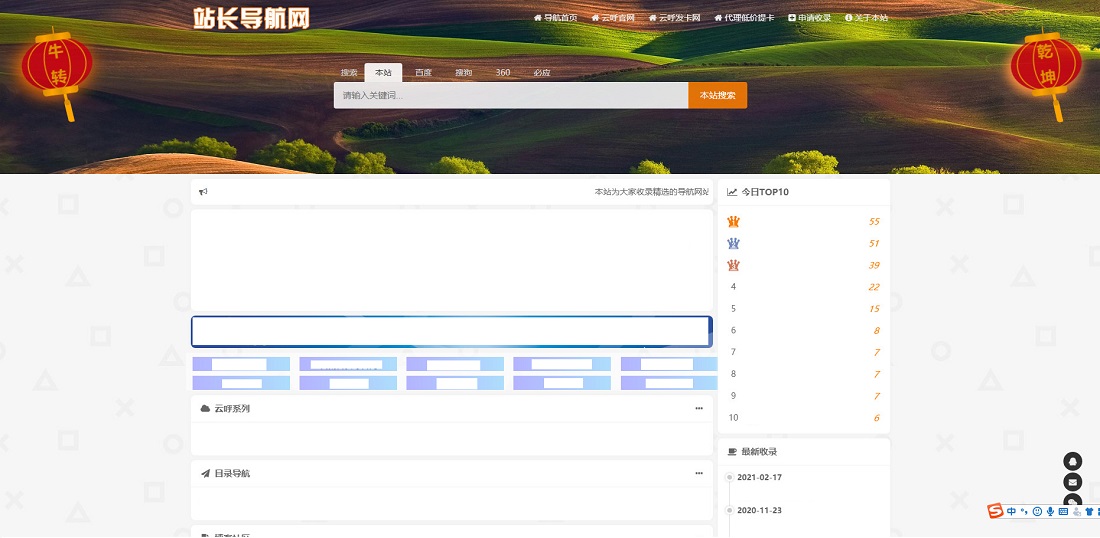Screen dimensions: 1100x538
Task: Toggle Sogou IME soft keyboard icon
Action: point(1063,511)
